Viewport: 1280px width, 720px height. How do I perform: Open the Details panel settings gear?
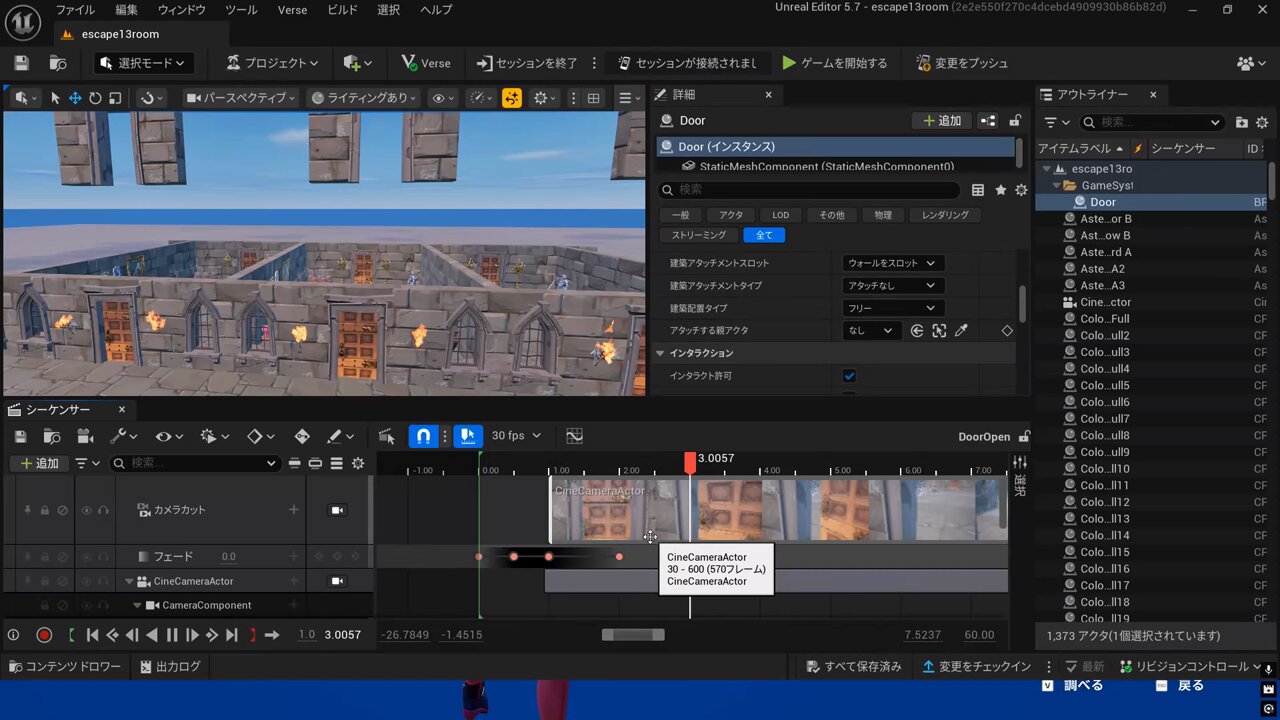click(x=1021, y=190)
